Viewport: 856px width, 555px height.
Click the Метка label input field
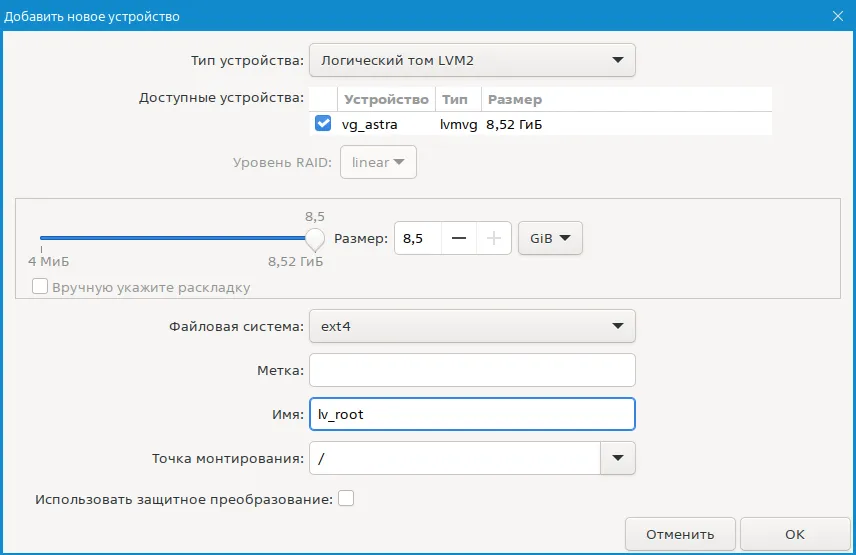click(472, 370)
